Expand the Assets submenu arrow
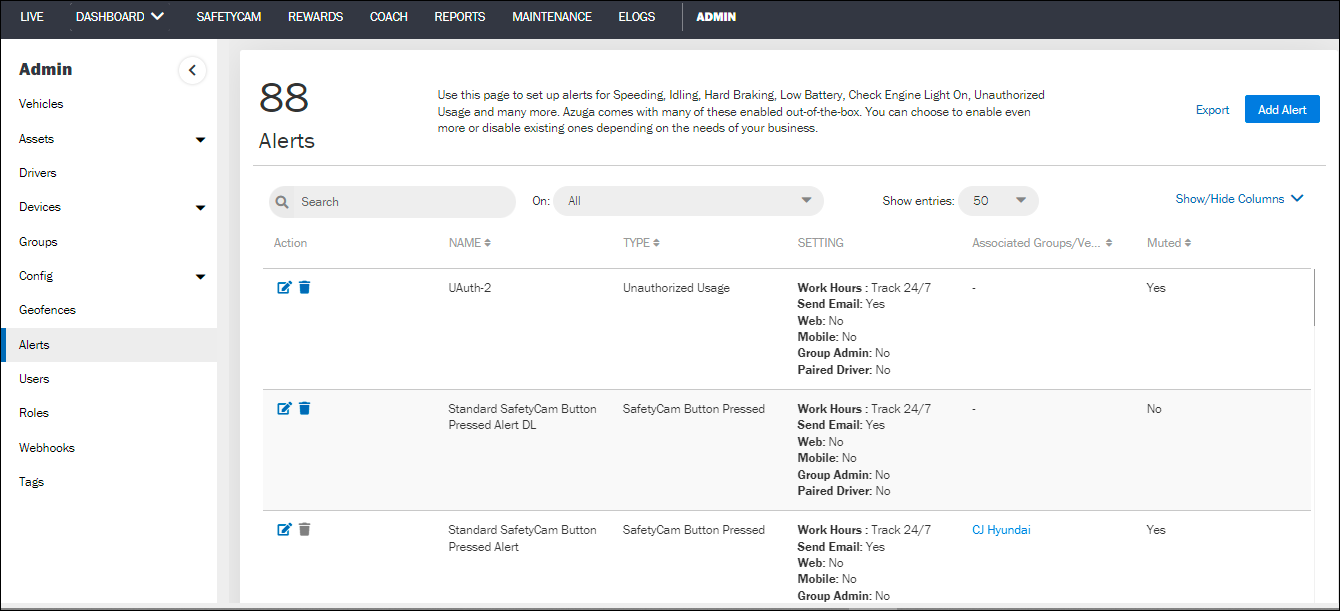1340x611 pixels. point(200,140)
